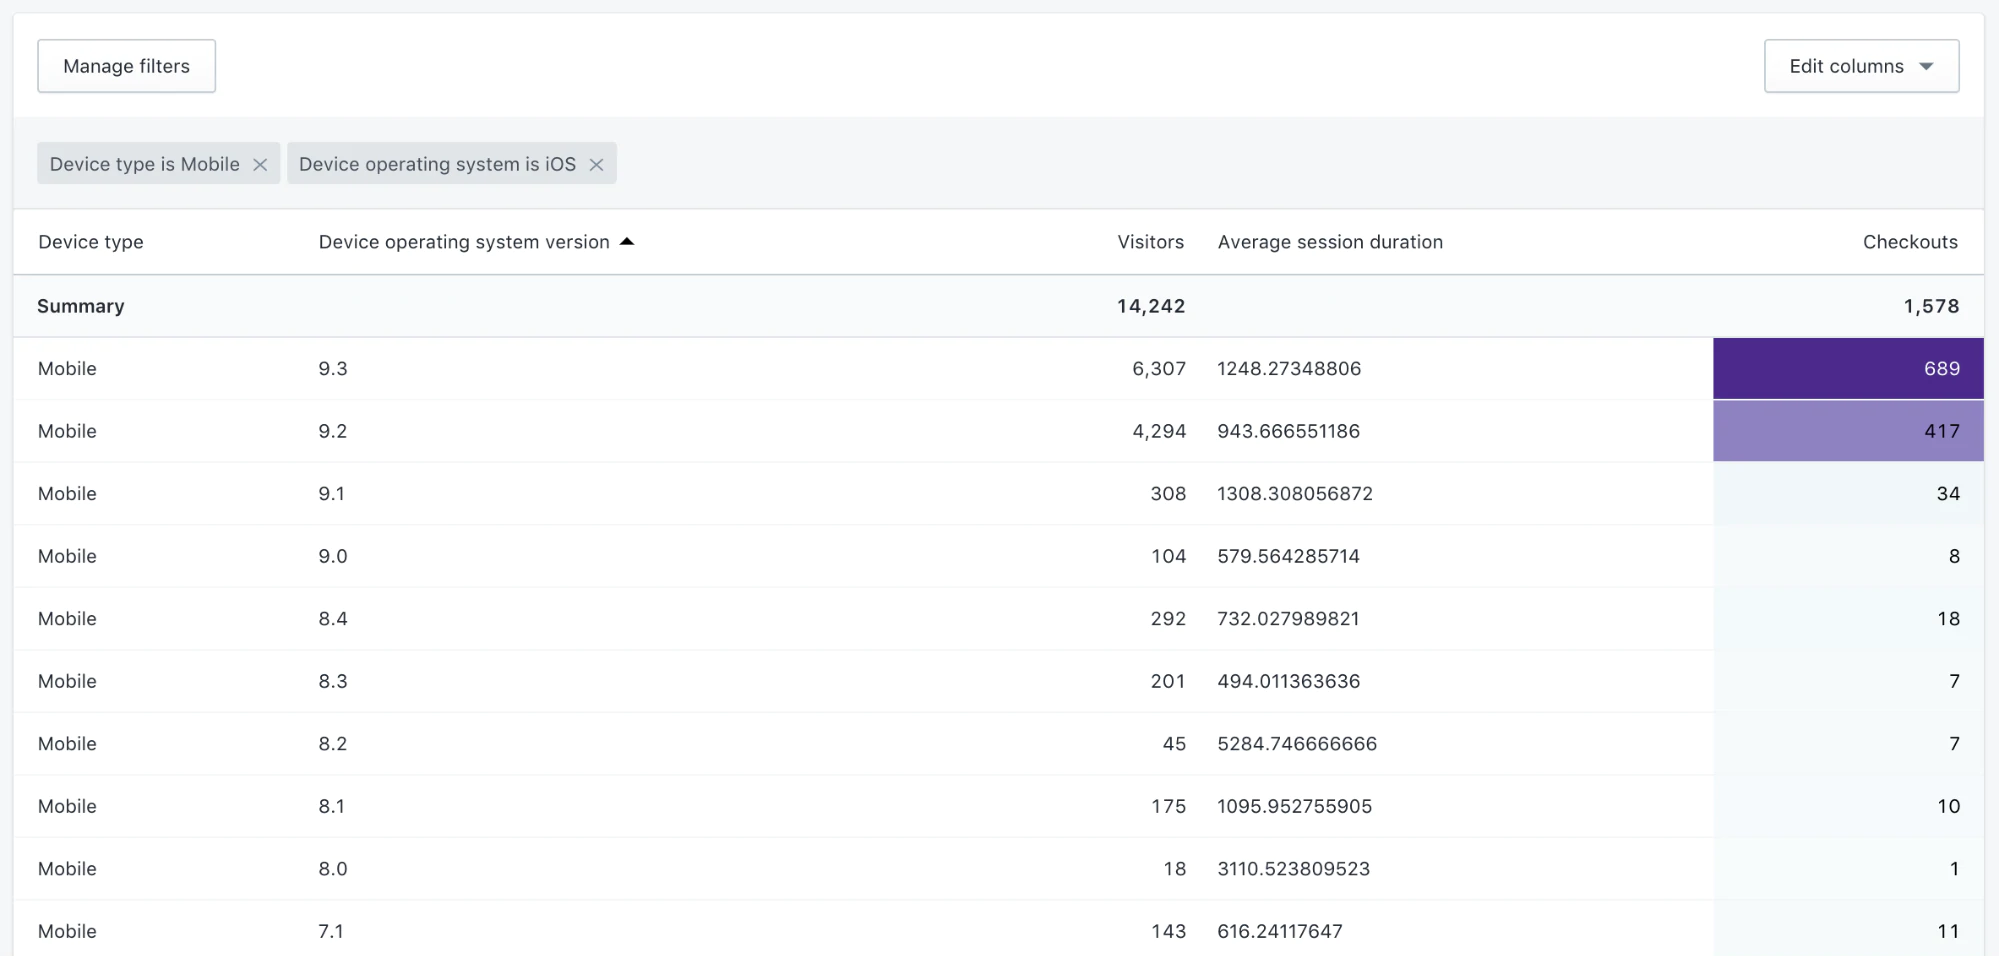
Task: Remove the Device operating system is iOS filter
Action: (596, 165)
